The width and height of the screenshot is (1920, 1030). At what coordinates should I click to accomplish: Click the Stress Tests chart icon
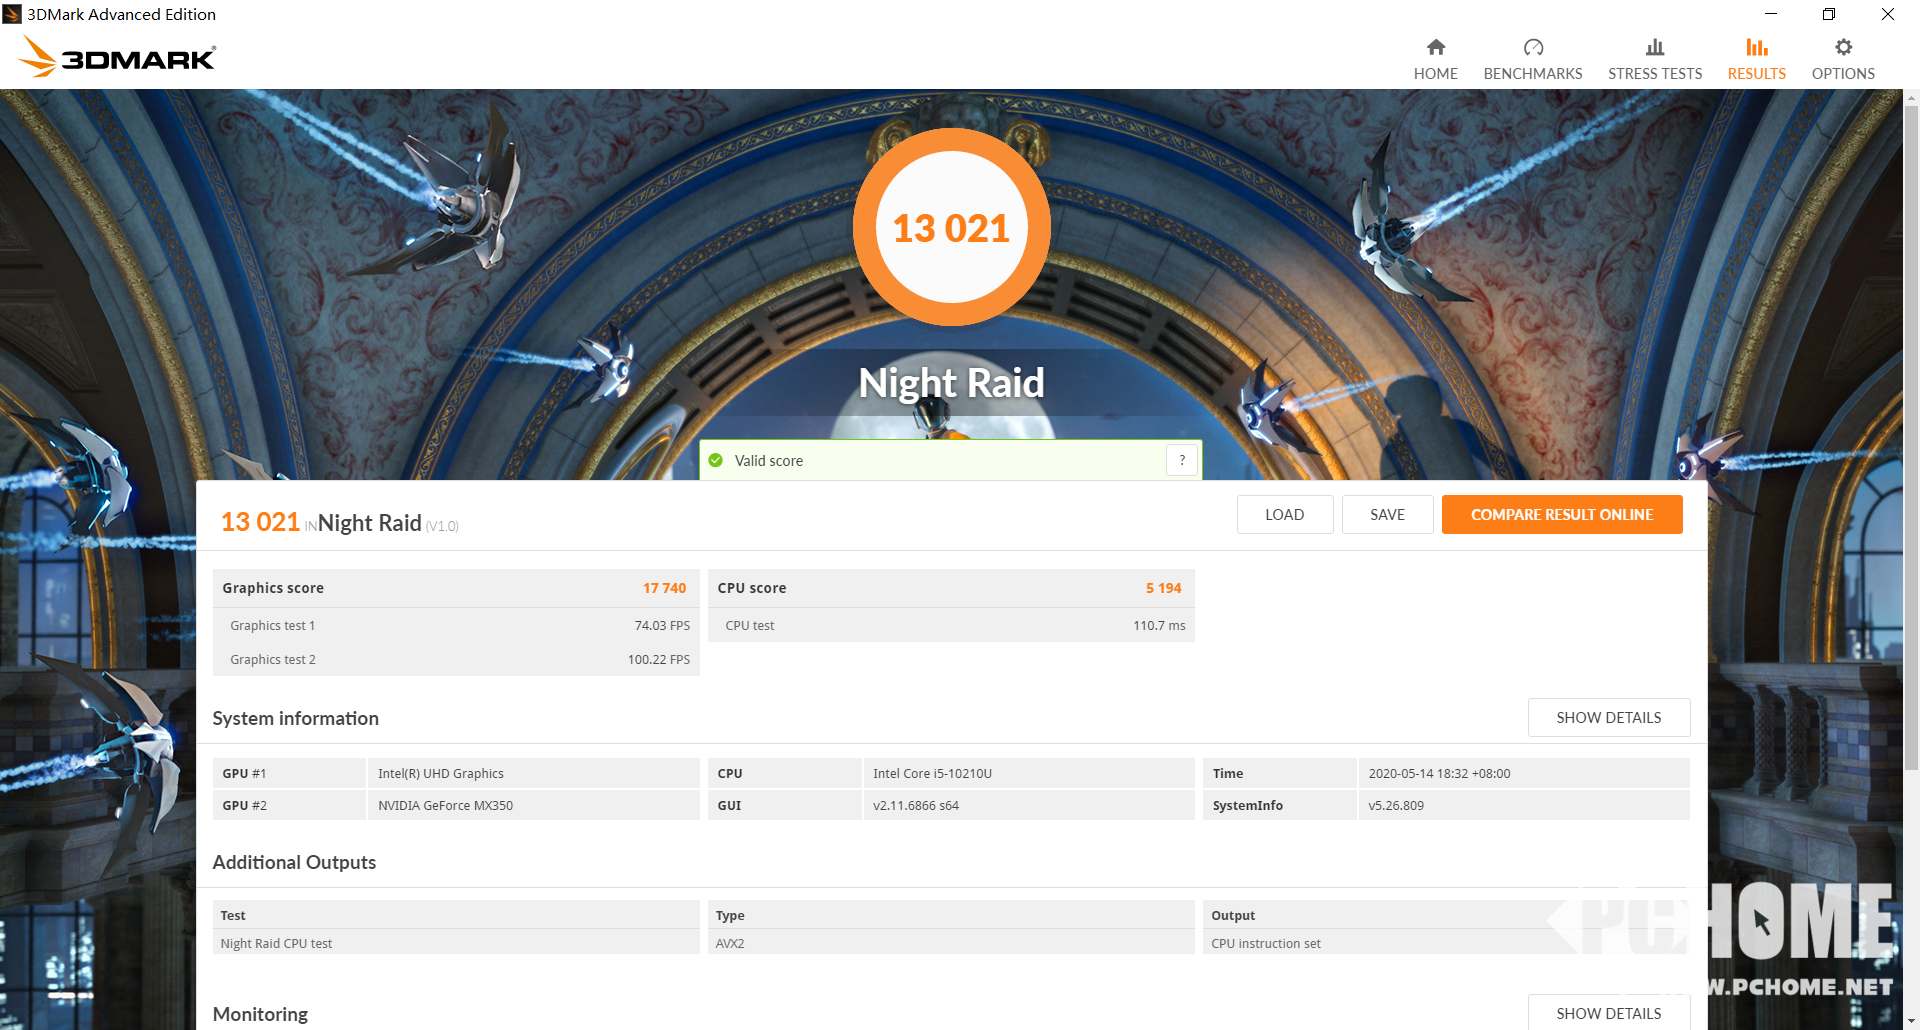(1655, 47)
